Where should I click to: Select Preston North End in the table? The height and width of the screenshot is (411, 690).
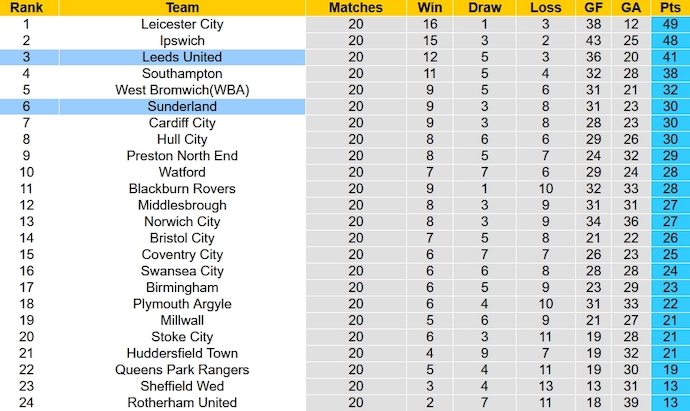pos(182,156)
